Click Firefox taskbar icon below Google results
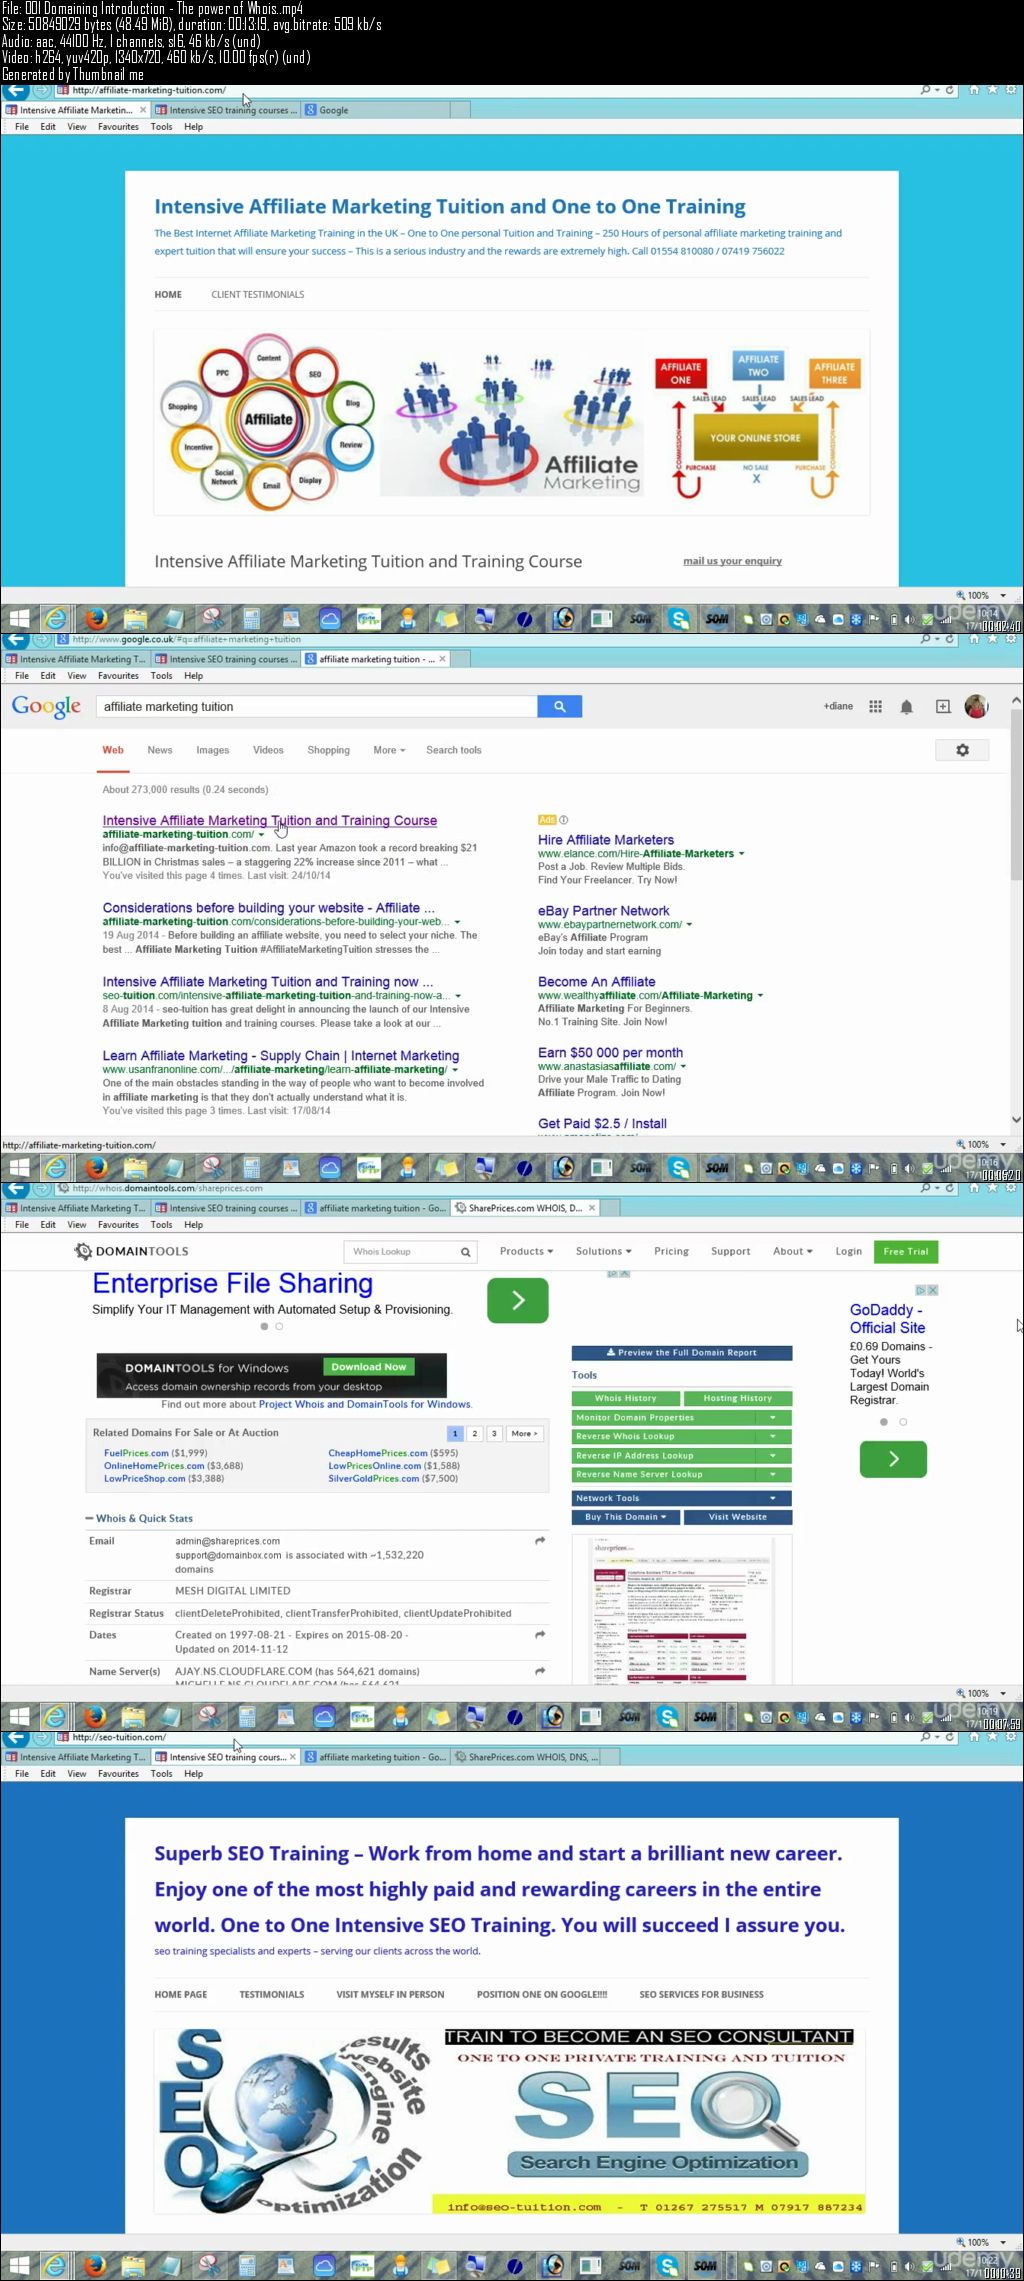1024x2281 pixels. click(x=96, y=1167)
